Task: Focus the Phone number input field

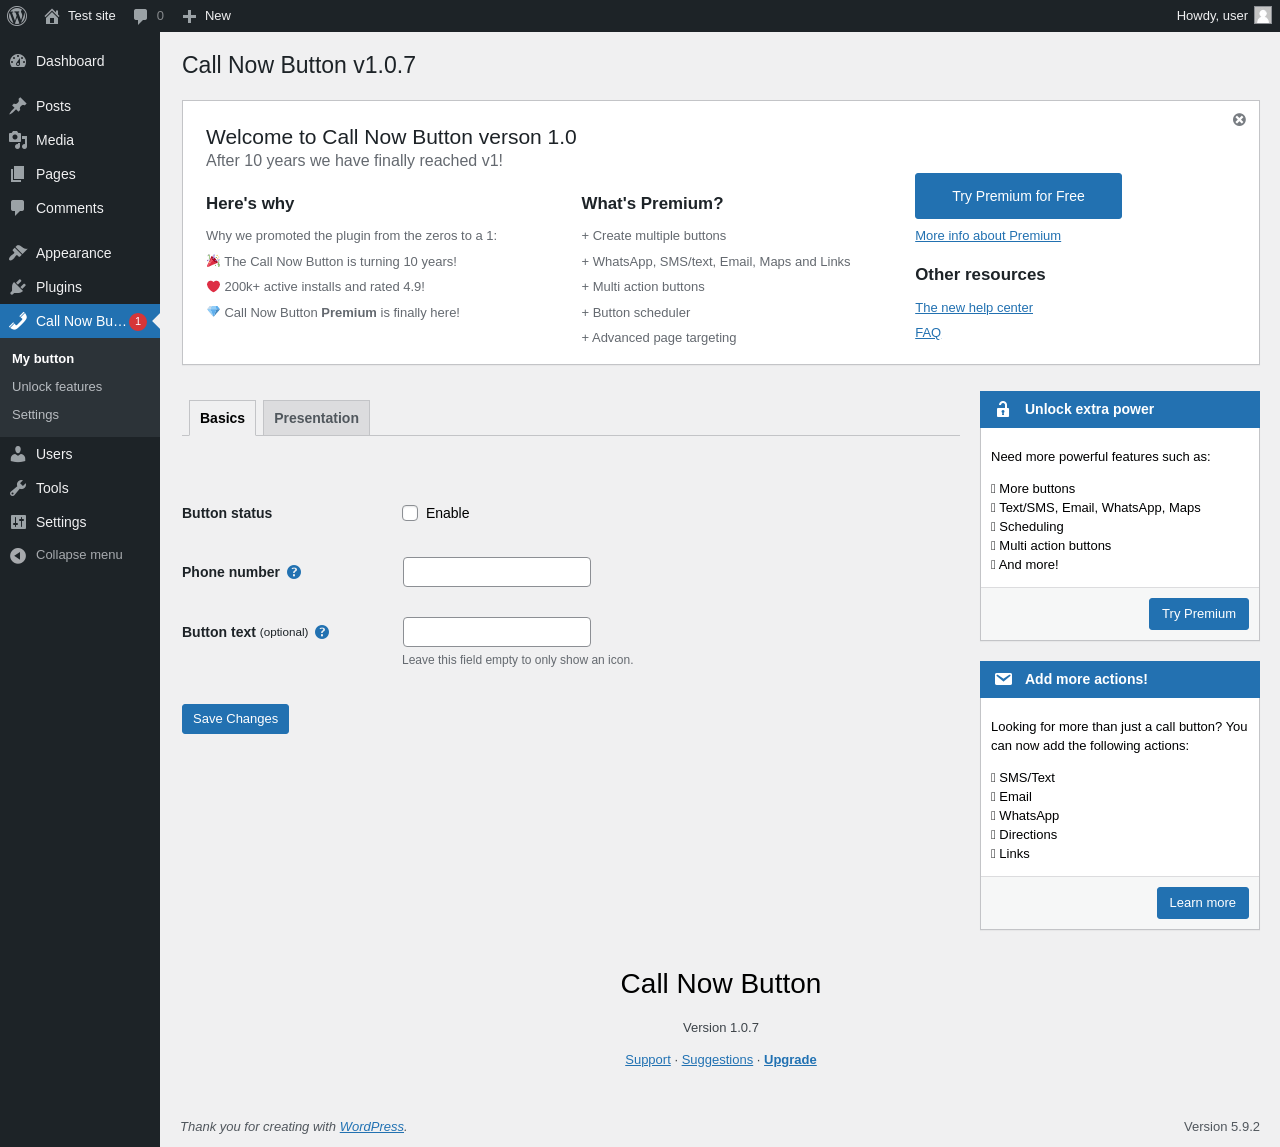Action: [x=497, y=572]
